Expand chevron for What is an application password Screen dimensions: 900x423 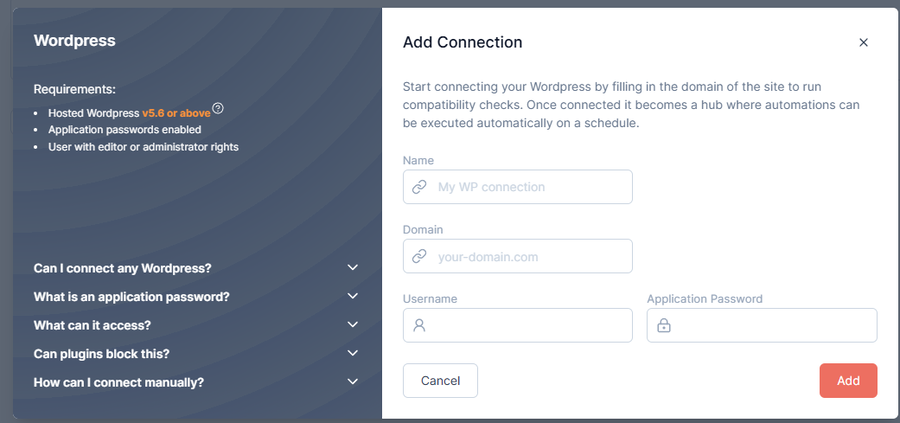[353, 296]
